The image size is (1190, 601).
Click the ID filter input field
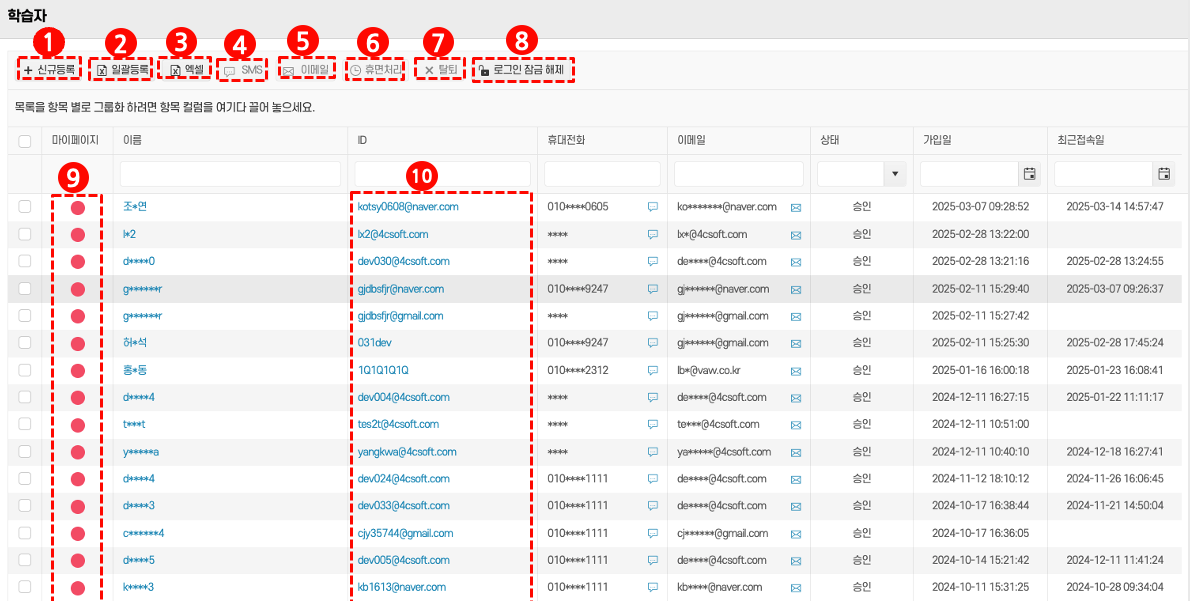pos(441,174)
